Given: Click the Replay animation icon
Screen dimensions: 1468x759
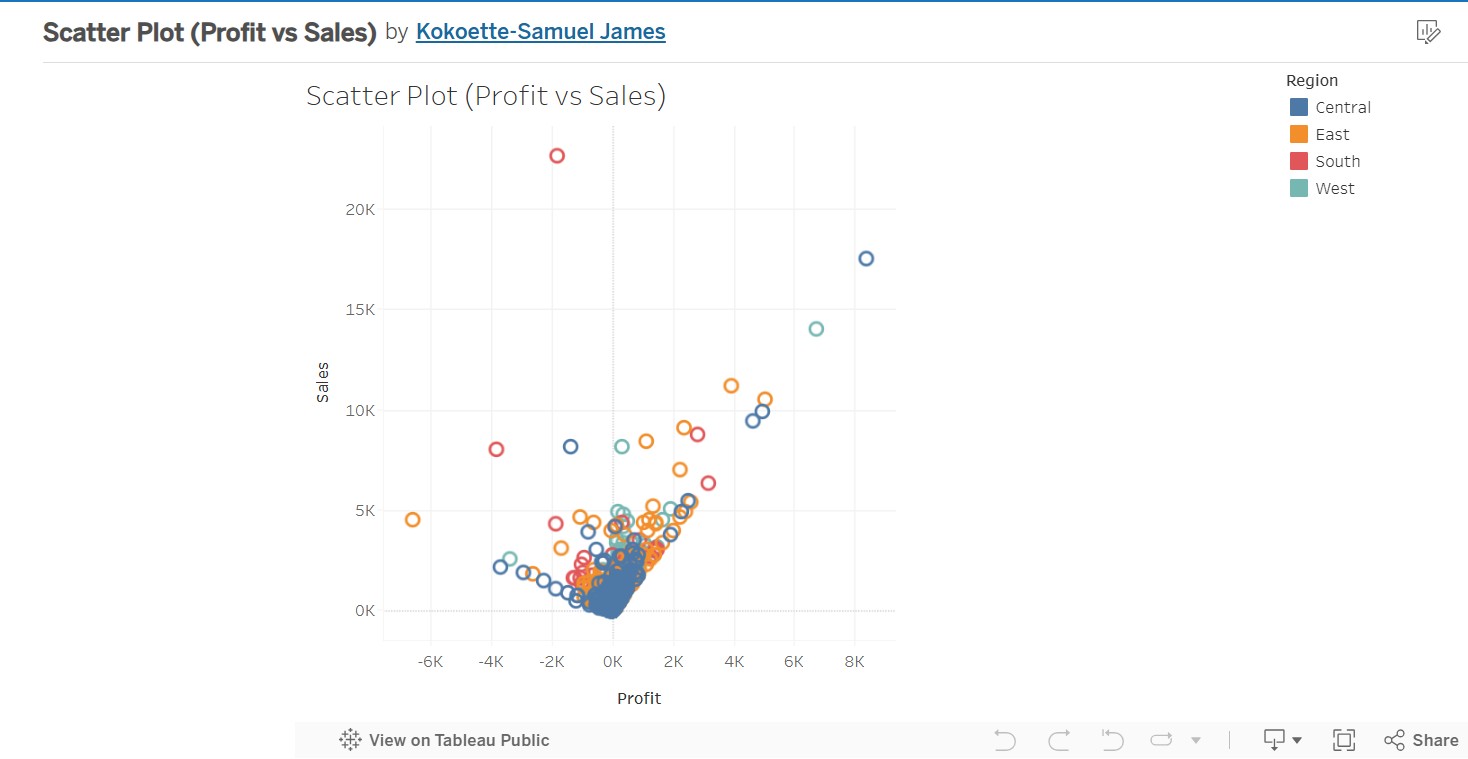Looking at the screenshot, I should pyautogui.click(x=1162, y=740).
